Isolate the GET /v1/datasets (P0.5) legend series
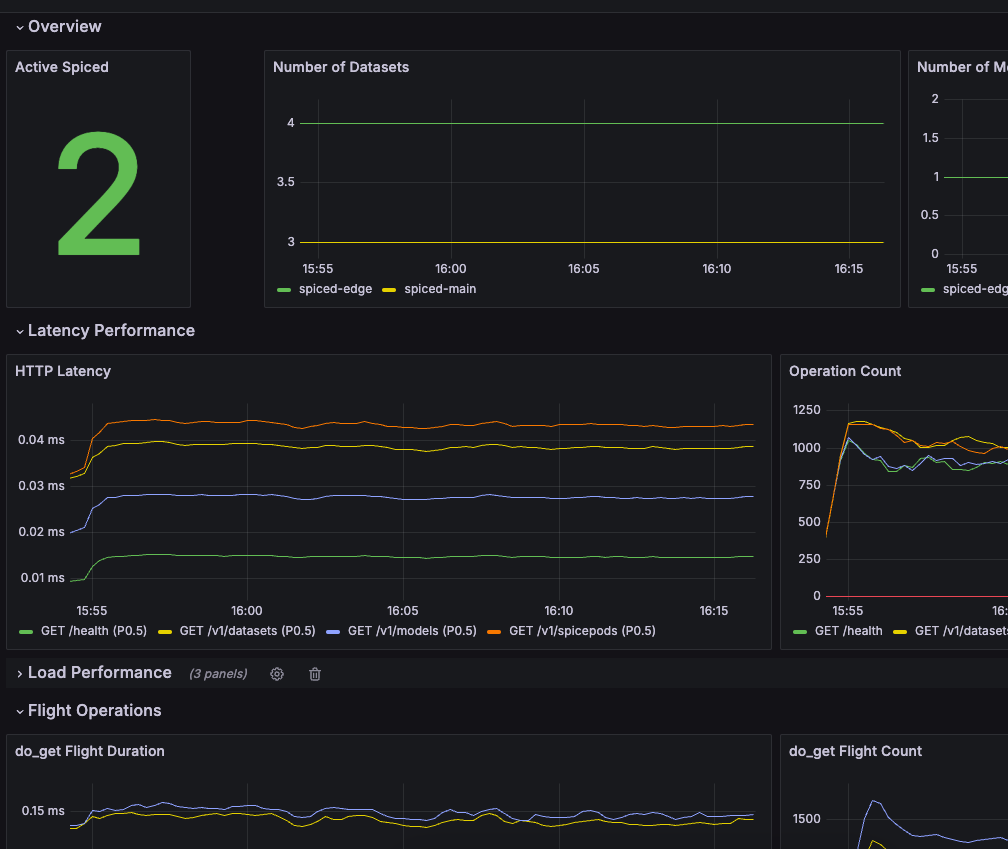The width and height of the screenshot is (1008, 849). 248,631
